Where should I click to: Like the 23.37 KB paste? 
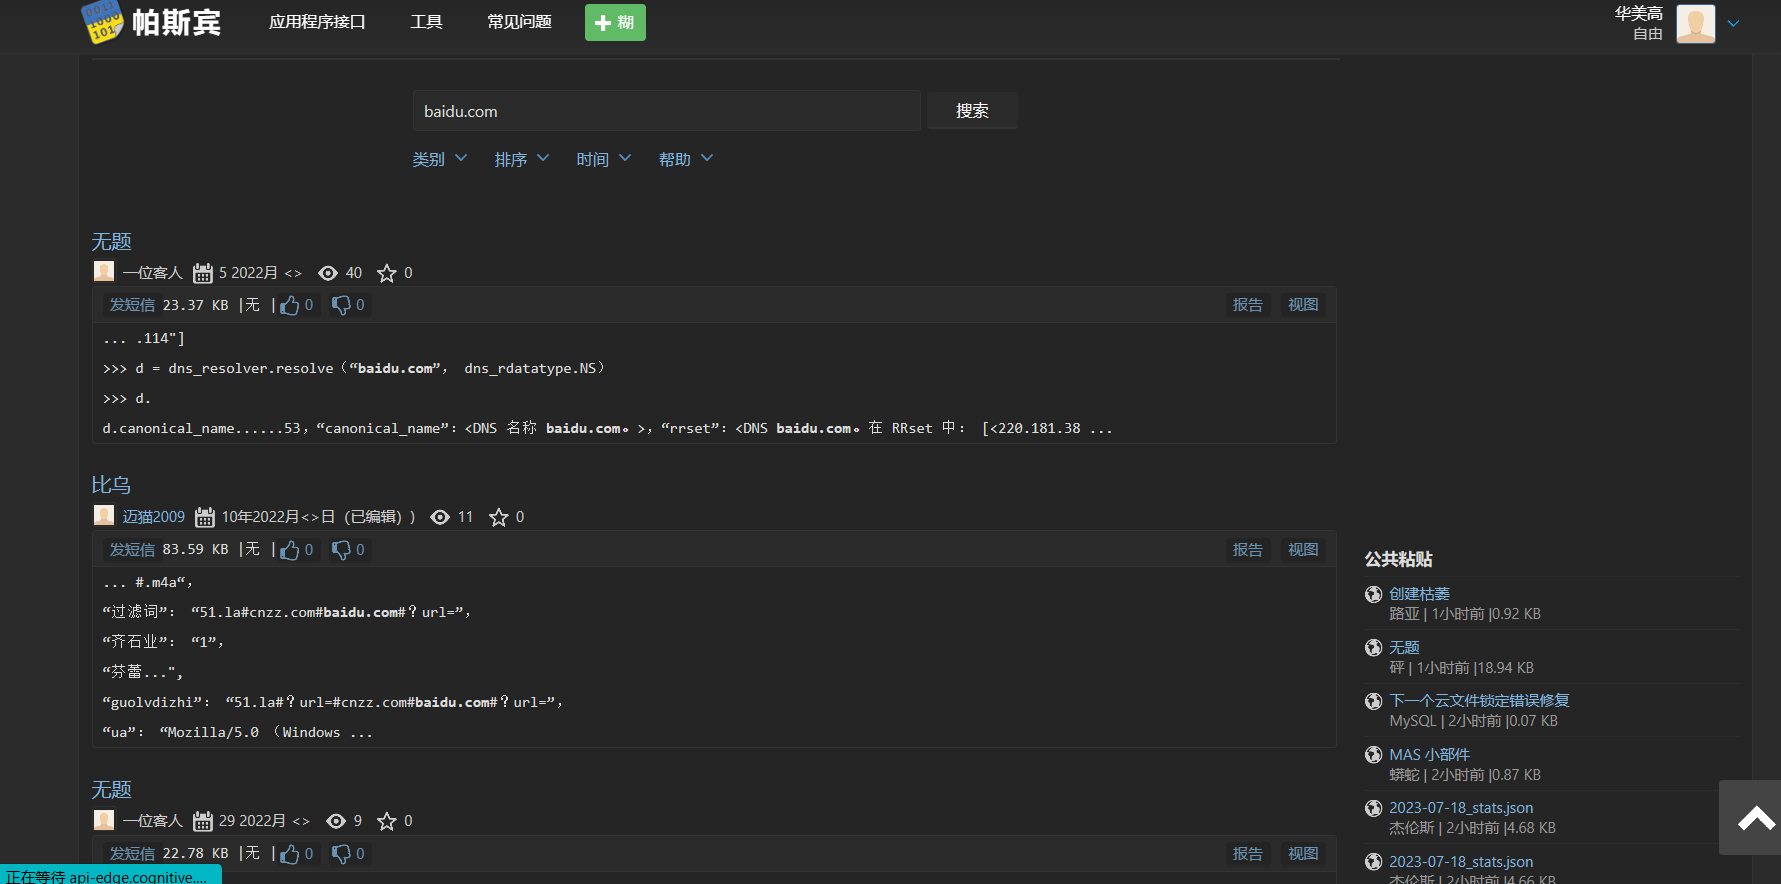click(290, 305)
